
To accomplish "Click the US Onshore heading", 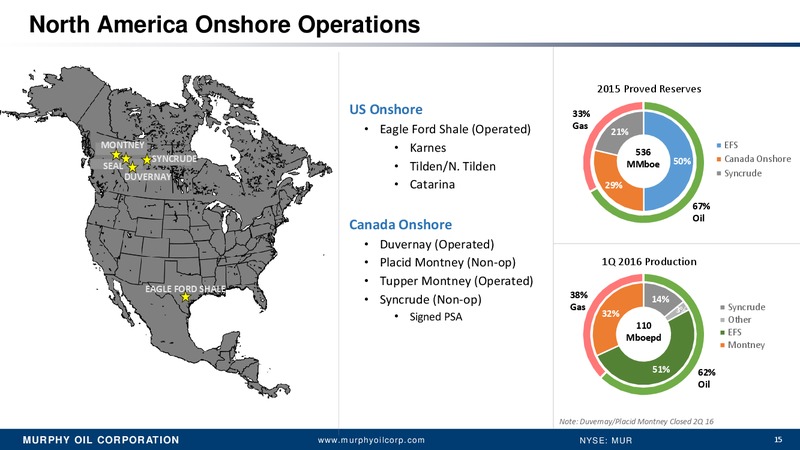I will (x=386, y=109).
